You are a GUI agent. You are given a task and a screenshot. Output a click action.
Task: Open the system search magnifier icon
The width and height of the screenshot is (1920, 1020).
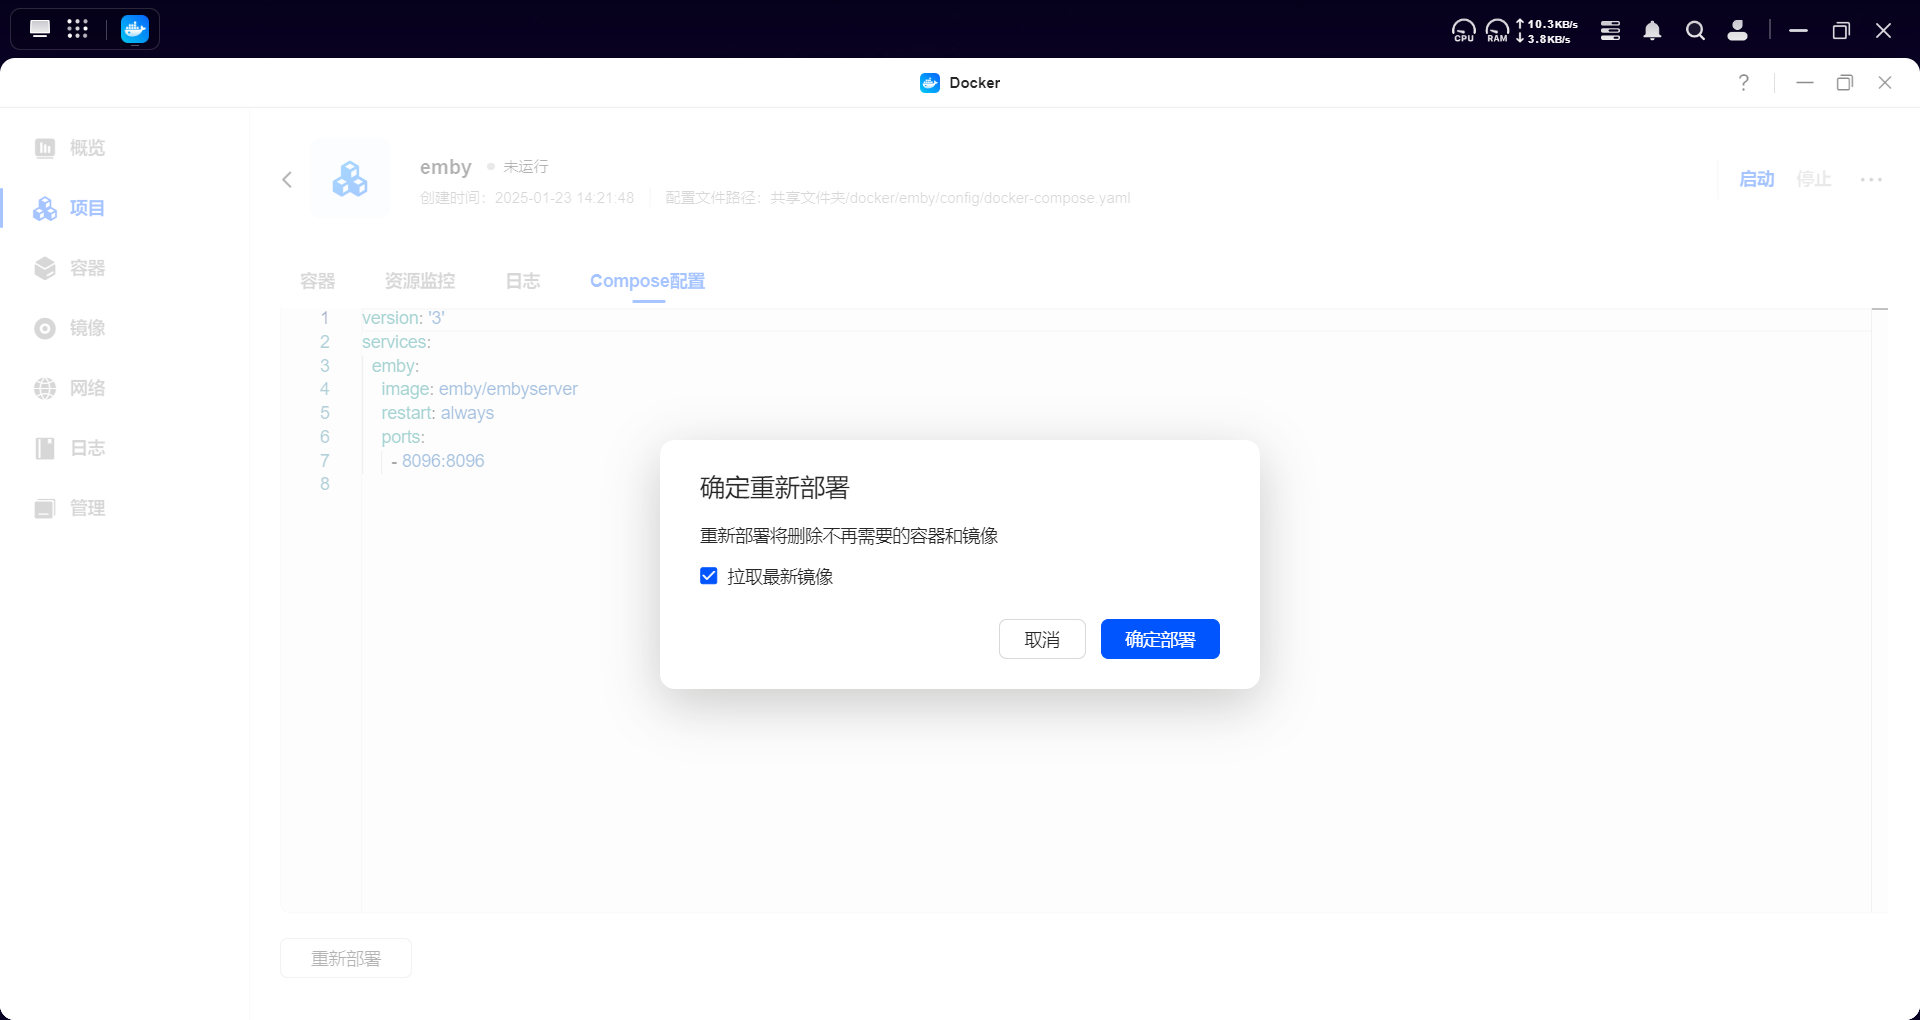pos(1695,31)
